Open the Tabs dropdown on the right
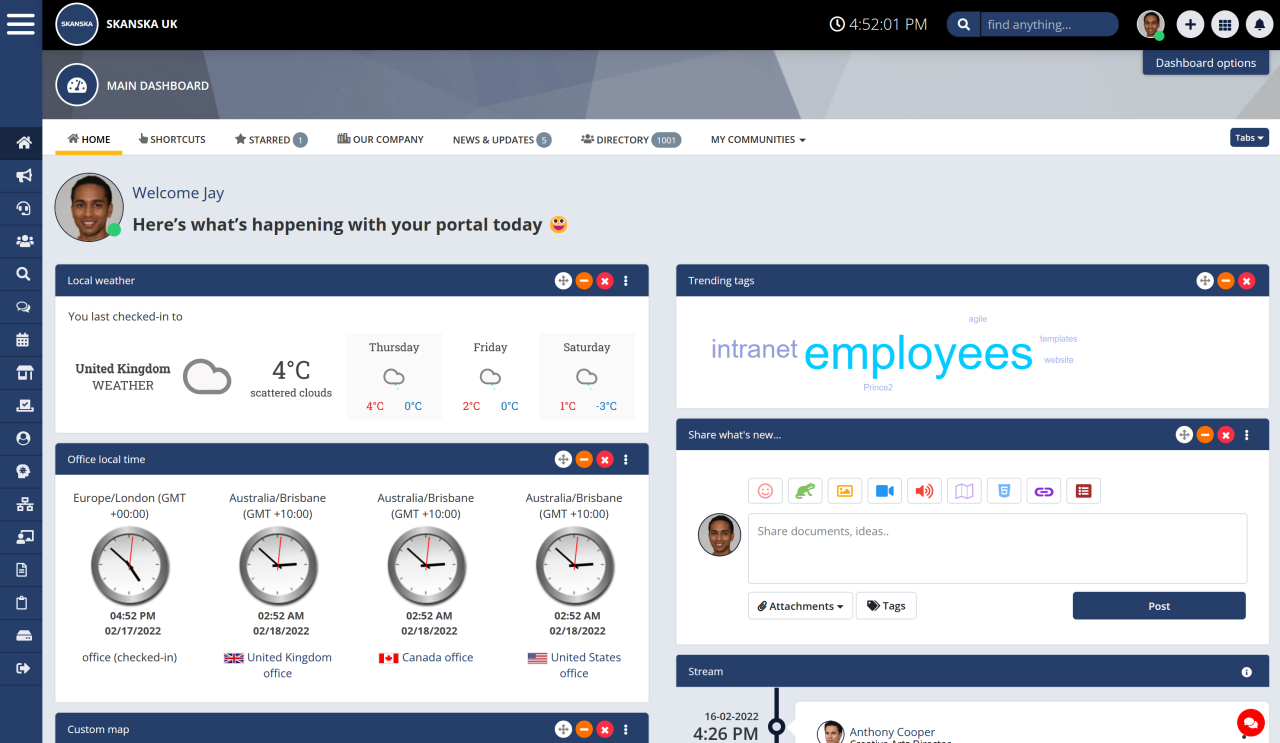Image resolution: width=1280 pixels, height=743 pixels. pyautogui.click(x=1248, y=139)
